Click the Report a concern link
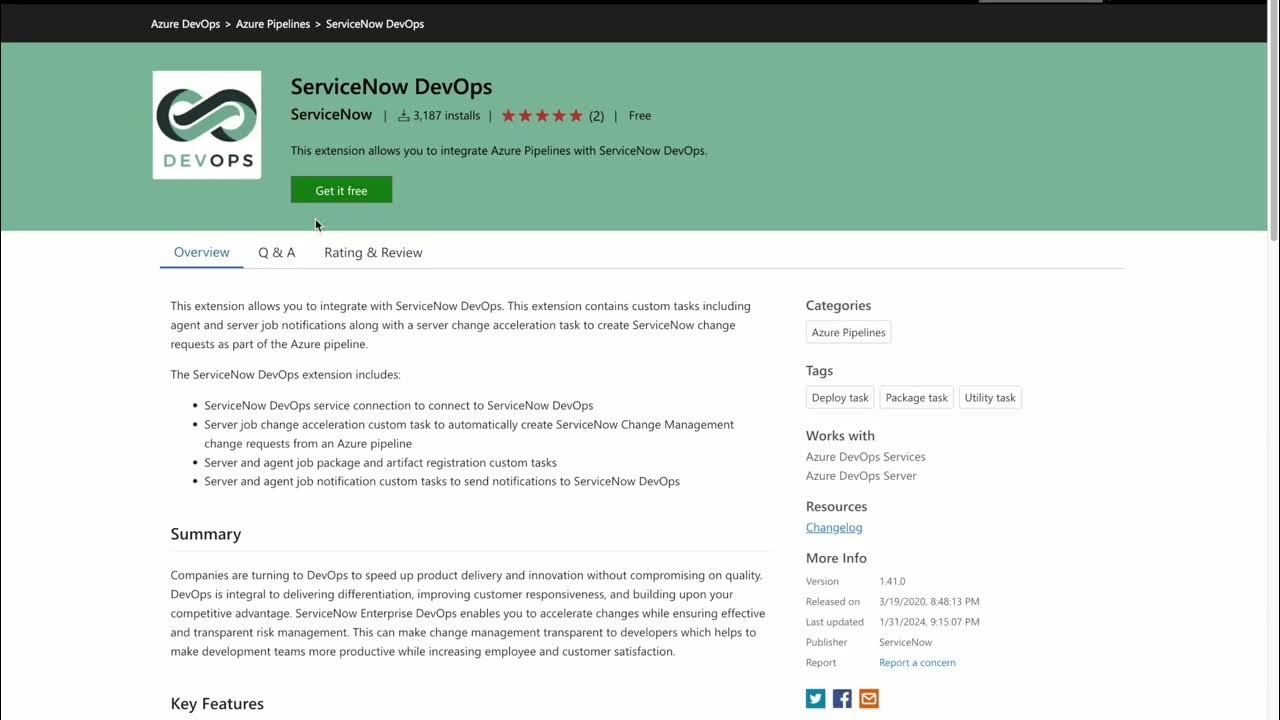This screenshot has height=720, width=1280. tap(917, 663)
